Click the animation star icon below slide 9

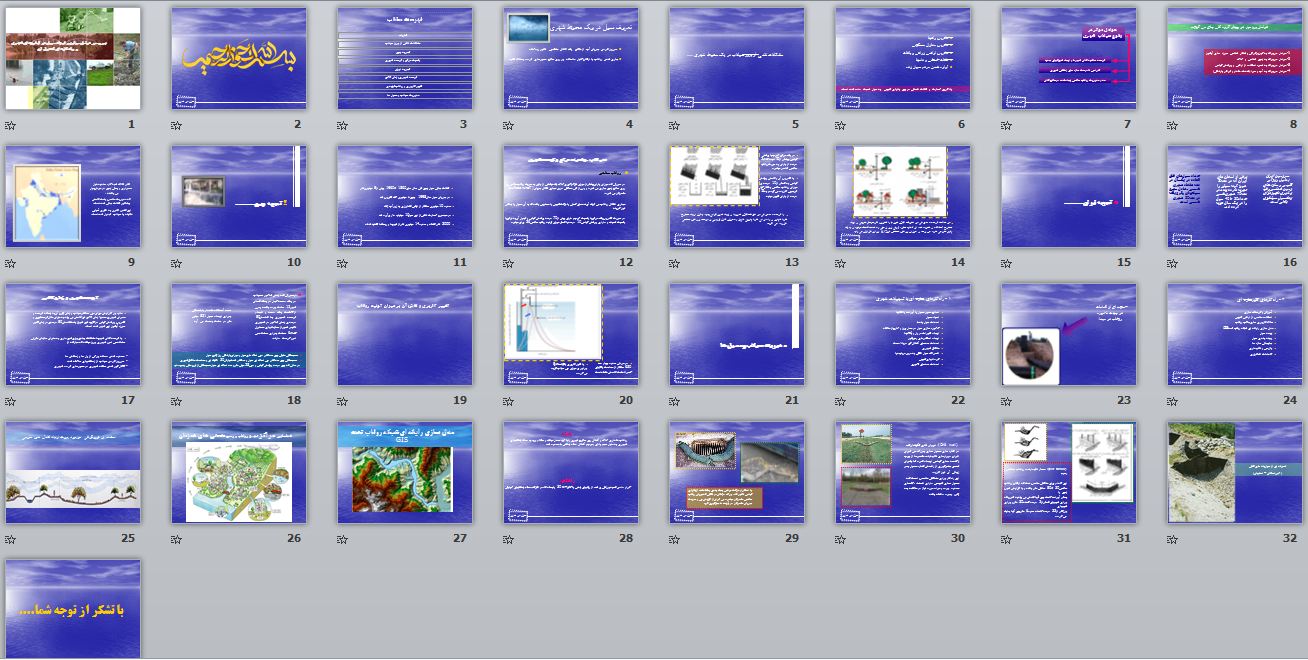10,264
